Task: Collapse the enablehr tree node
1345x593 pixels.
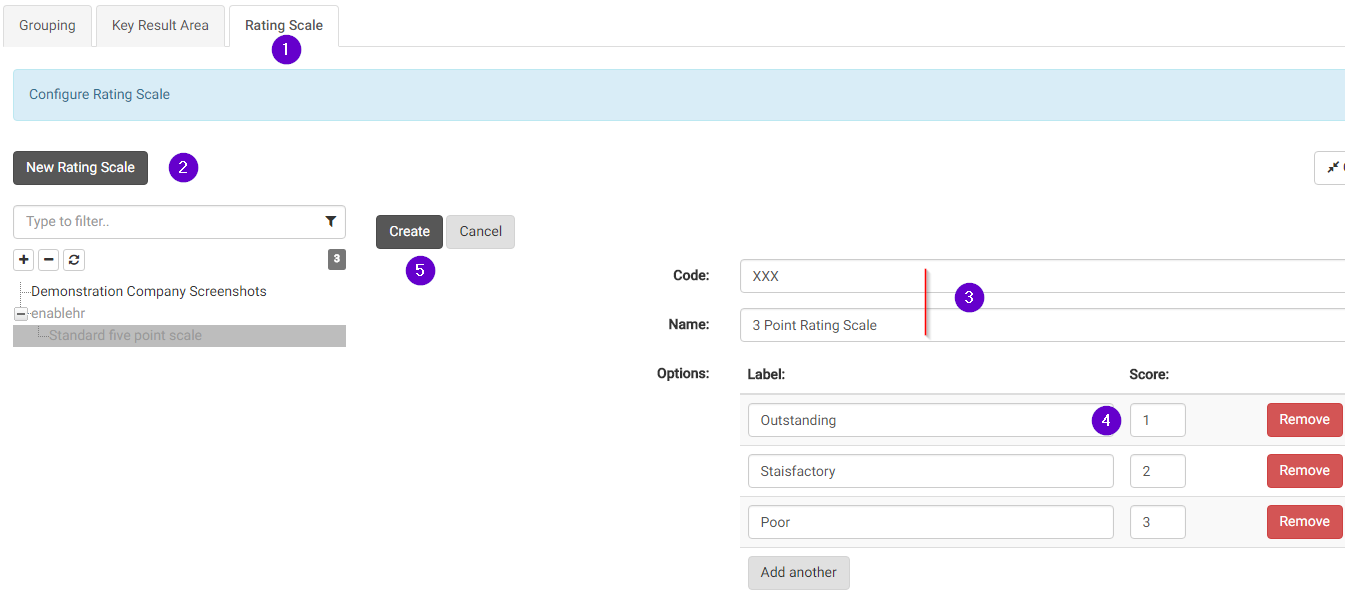Action: coord(21,314)
